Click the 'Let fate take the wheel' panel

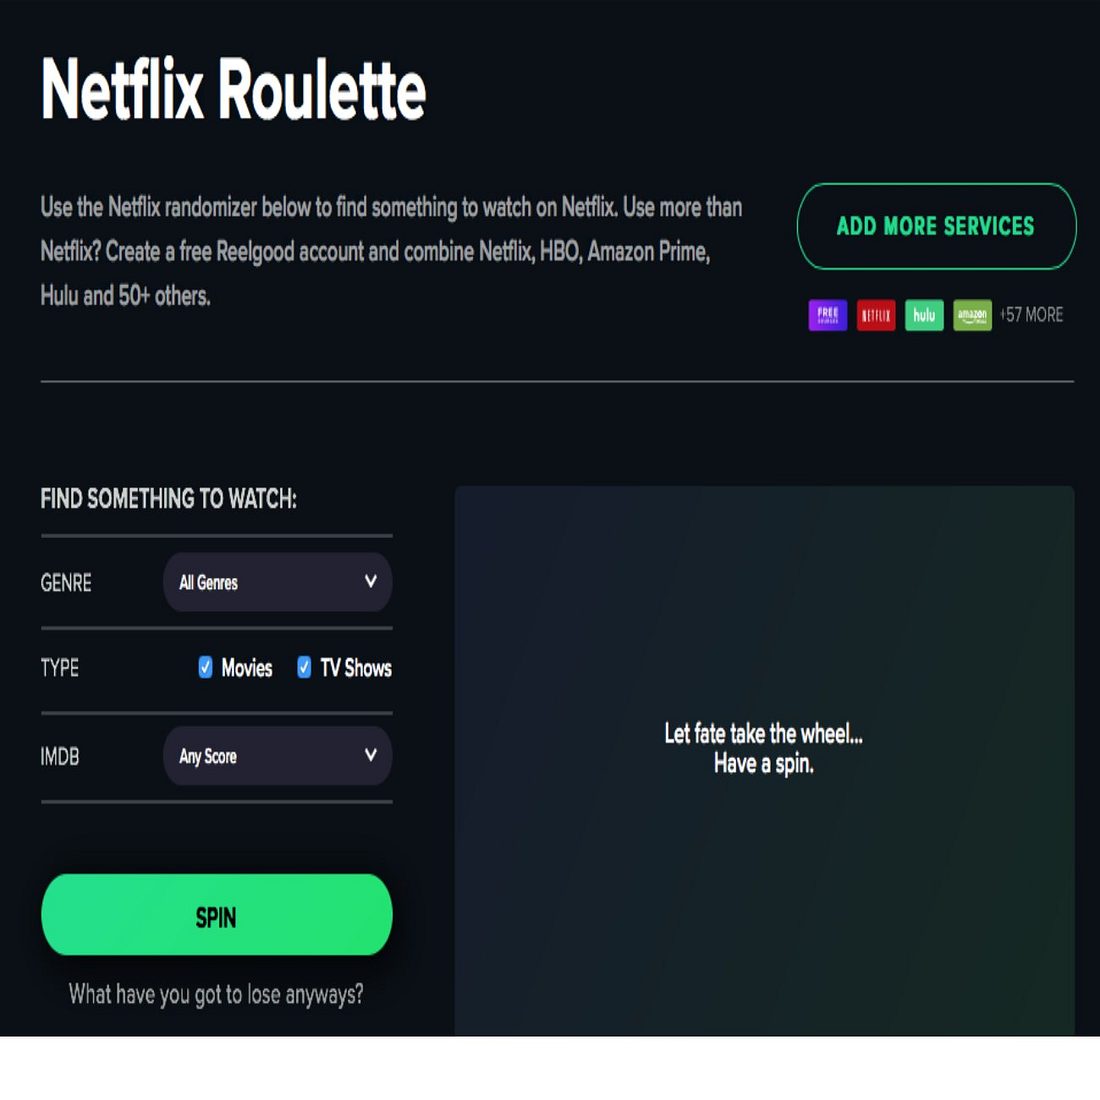764,760
